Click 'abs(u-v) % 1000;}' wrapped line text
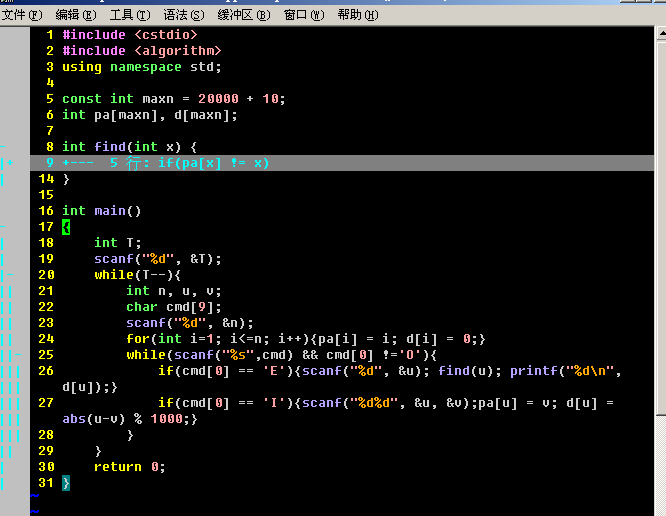 click(x=130, y=419)
